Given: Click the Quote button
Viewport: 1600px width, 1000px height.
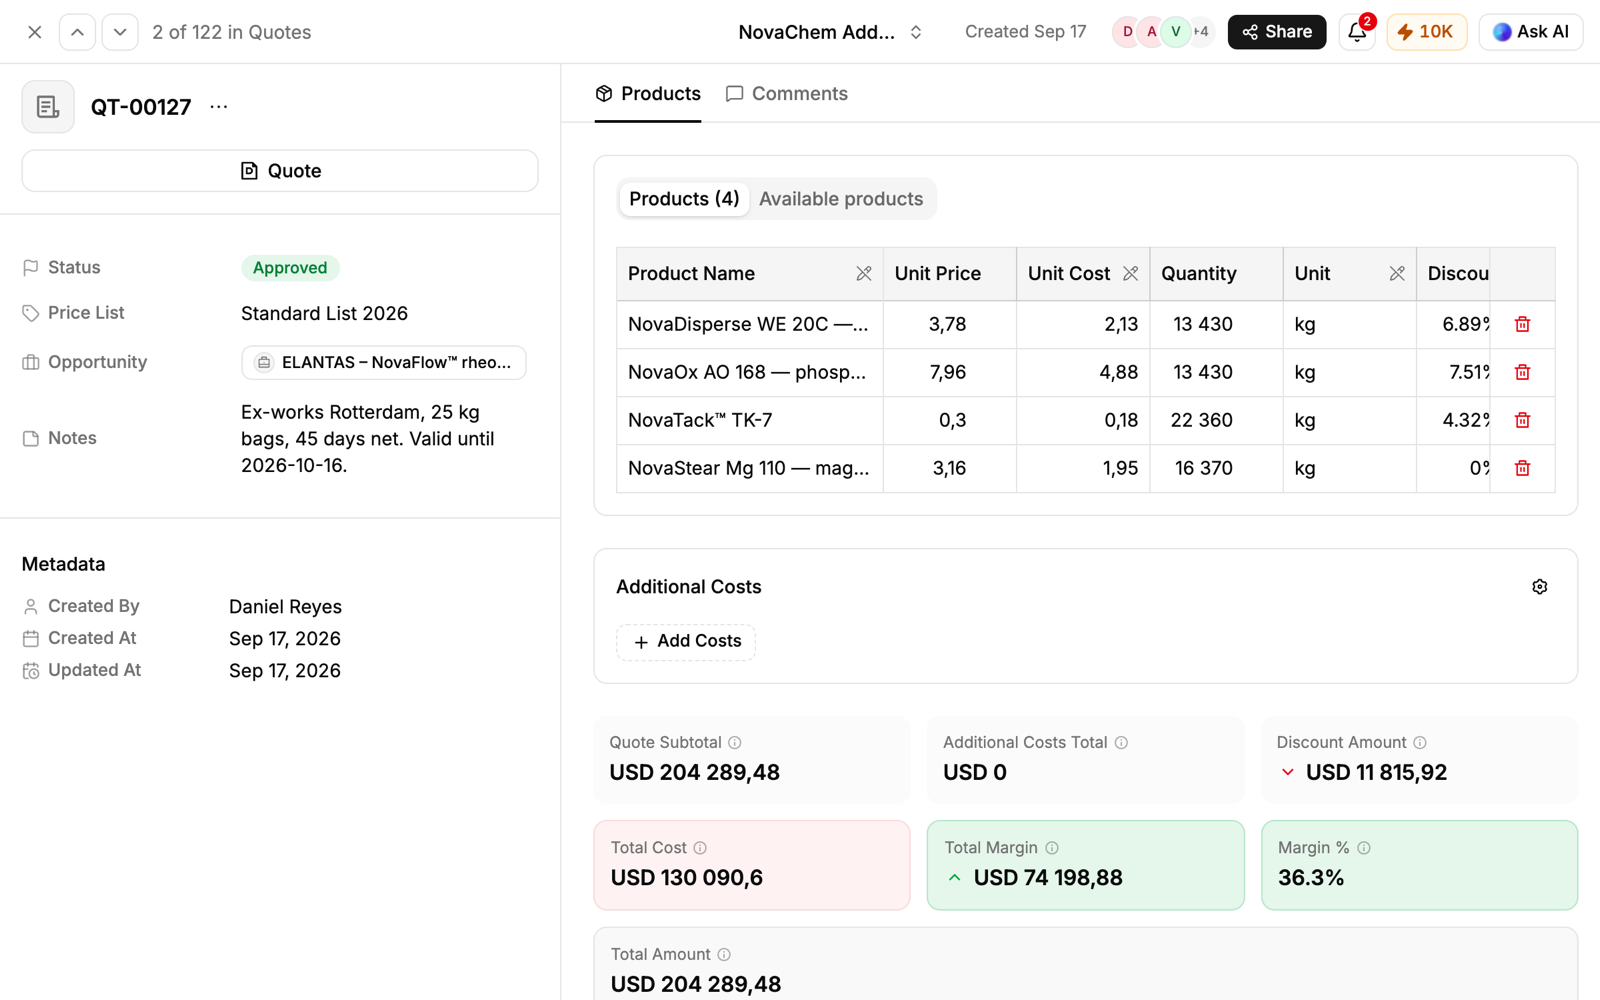Looking at the screenshot, I should click(x=280, y=171).
